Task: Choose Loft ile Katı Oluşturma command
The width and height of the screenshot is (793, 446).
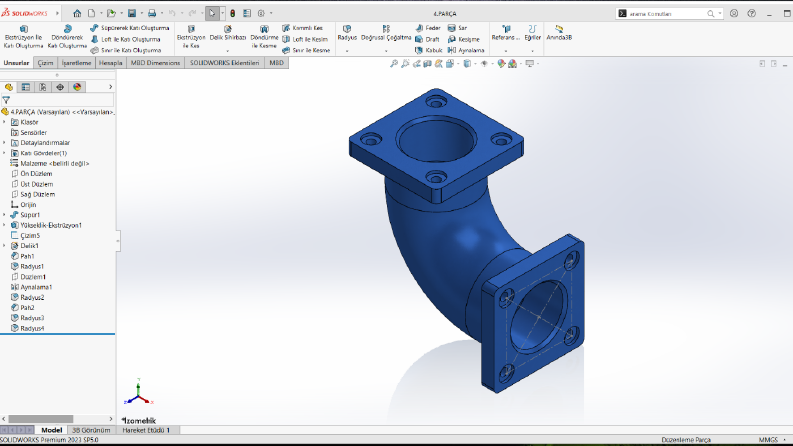Action: pyautogui.click(x=125, y=39)
